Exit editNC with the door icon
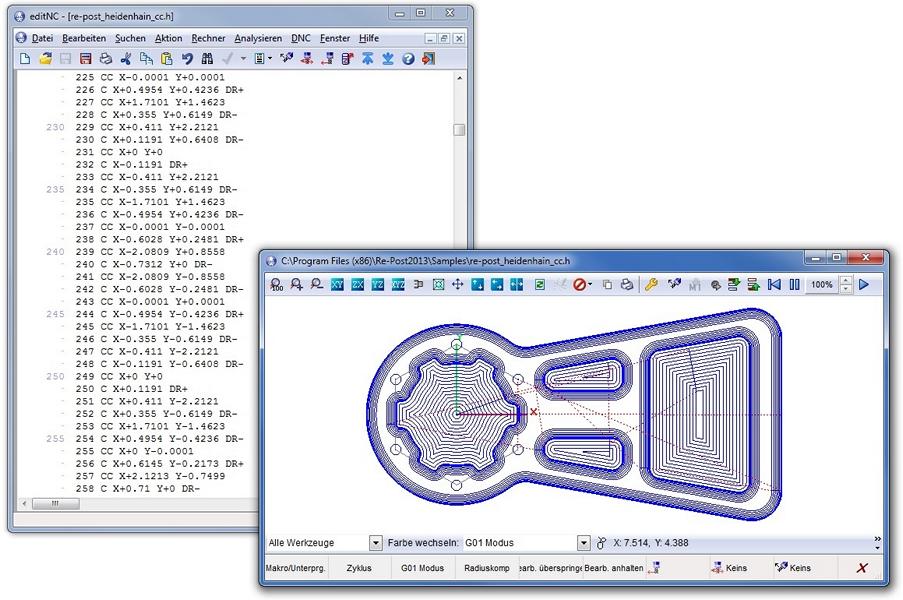This screenshot has width=903, height=600. click(428, 59)
